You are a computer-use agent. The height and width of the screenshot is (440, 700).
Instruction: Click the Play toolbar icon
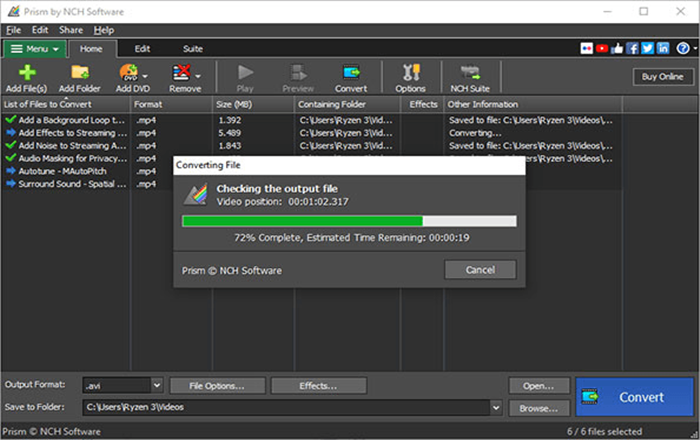[x=245, y=72]
